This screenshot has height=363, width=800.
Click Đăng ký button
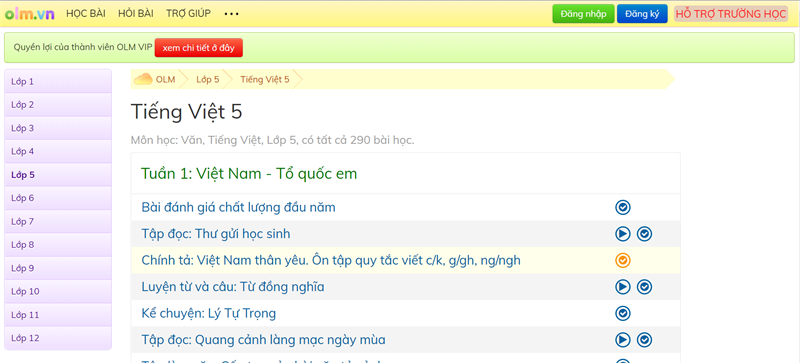pos(642,14)
